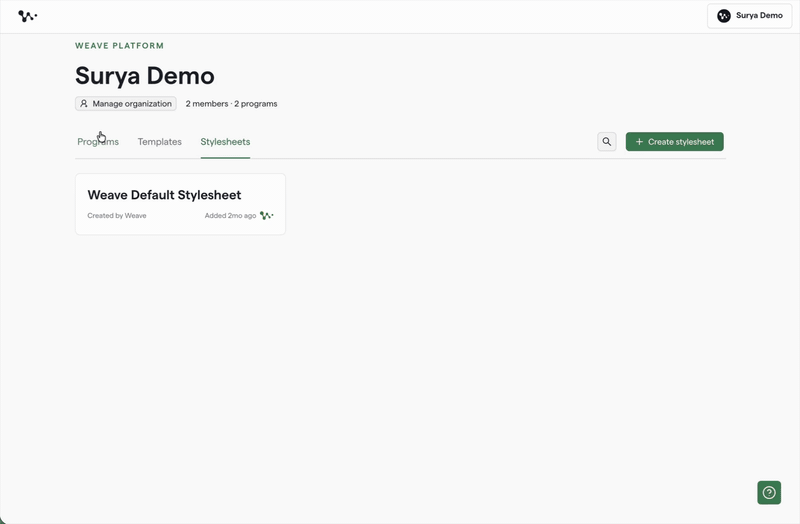Select the Stylesheets tab
Screen dimensions: 800x524
225,142
